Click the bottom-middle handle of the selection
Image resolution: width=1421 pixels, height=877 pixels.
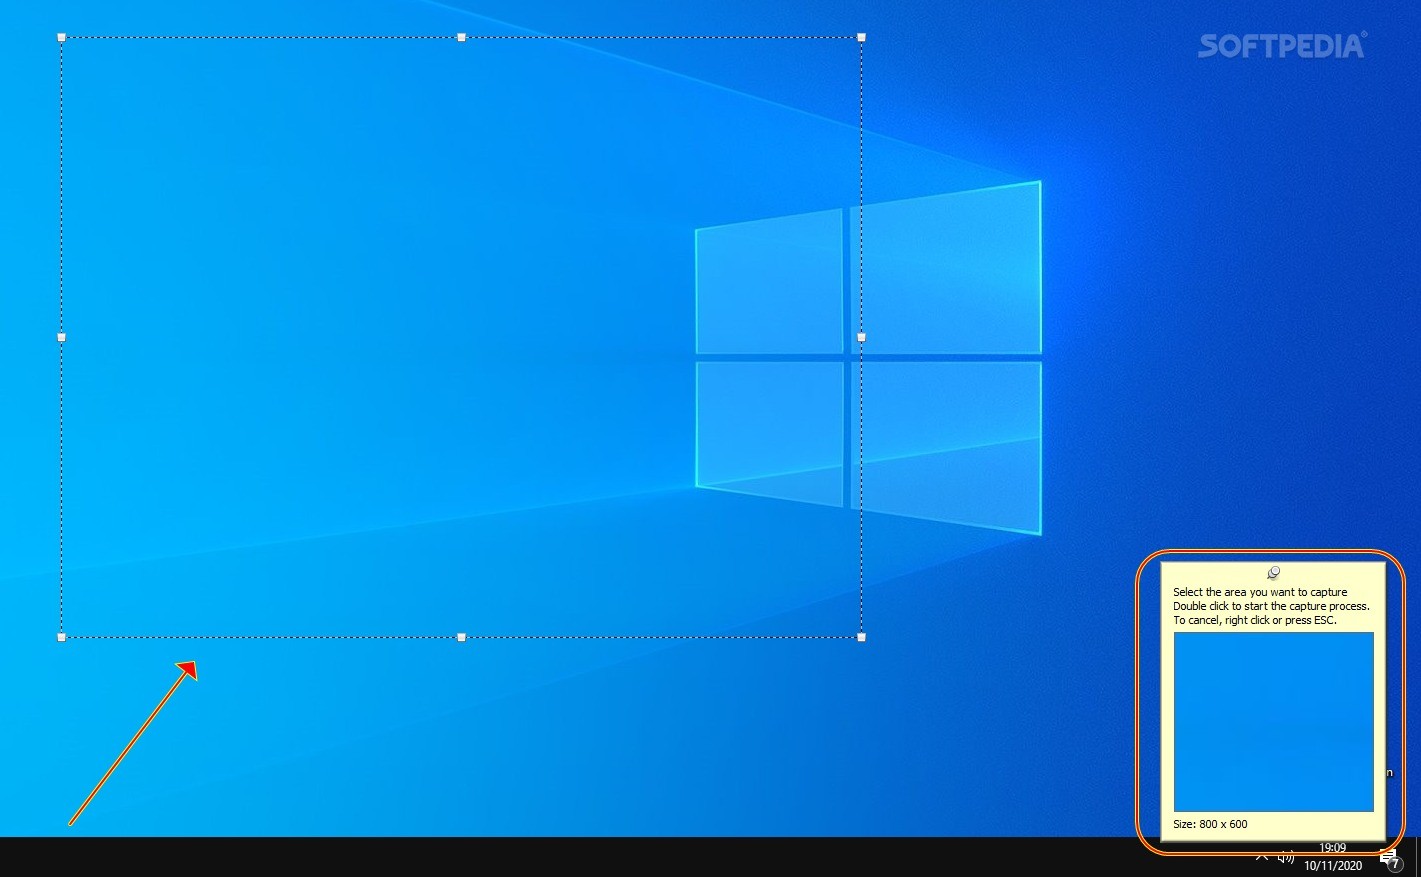[x=461, y=636]
